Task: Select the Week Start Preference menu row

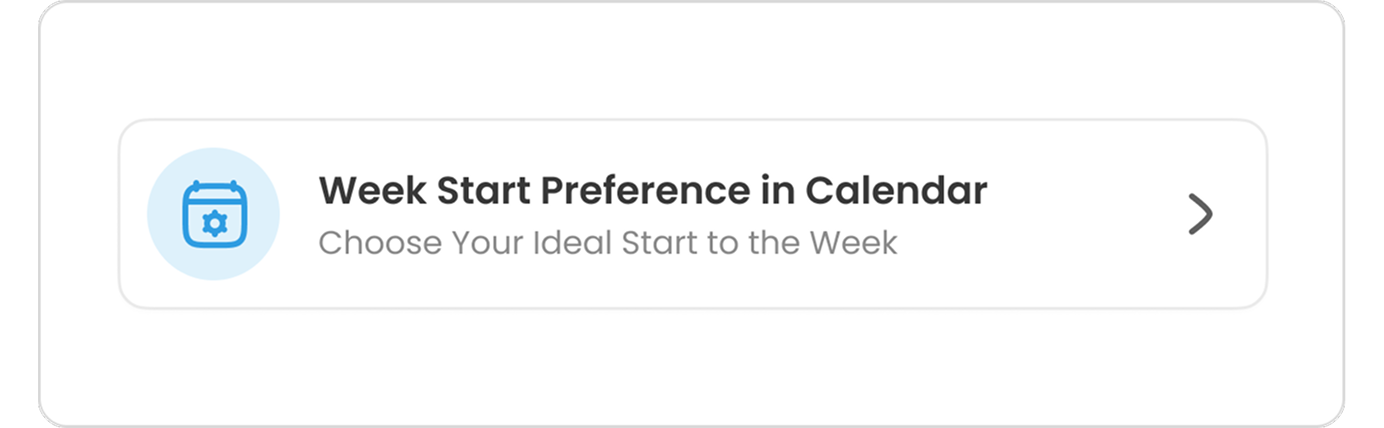Action: (693, 214)
